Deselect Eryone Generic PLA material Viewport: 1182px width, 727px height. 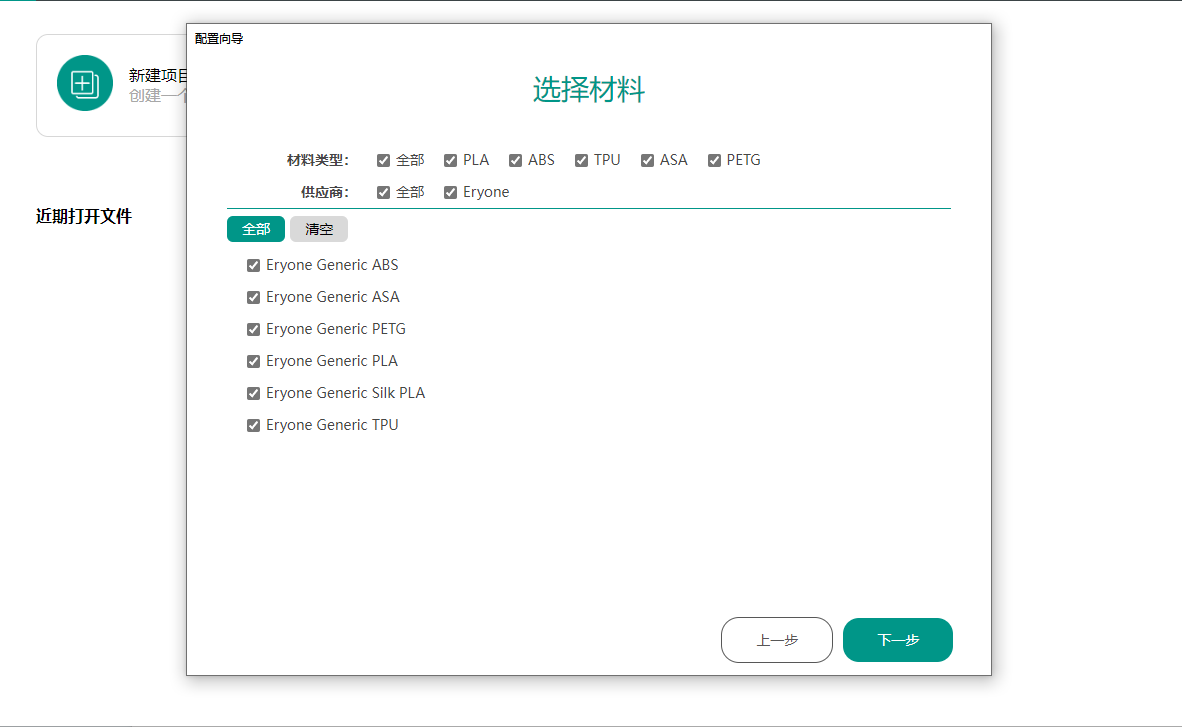[x=253, y=361]
